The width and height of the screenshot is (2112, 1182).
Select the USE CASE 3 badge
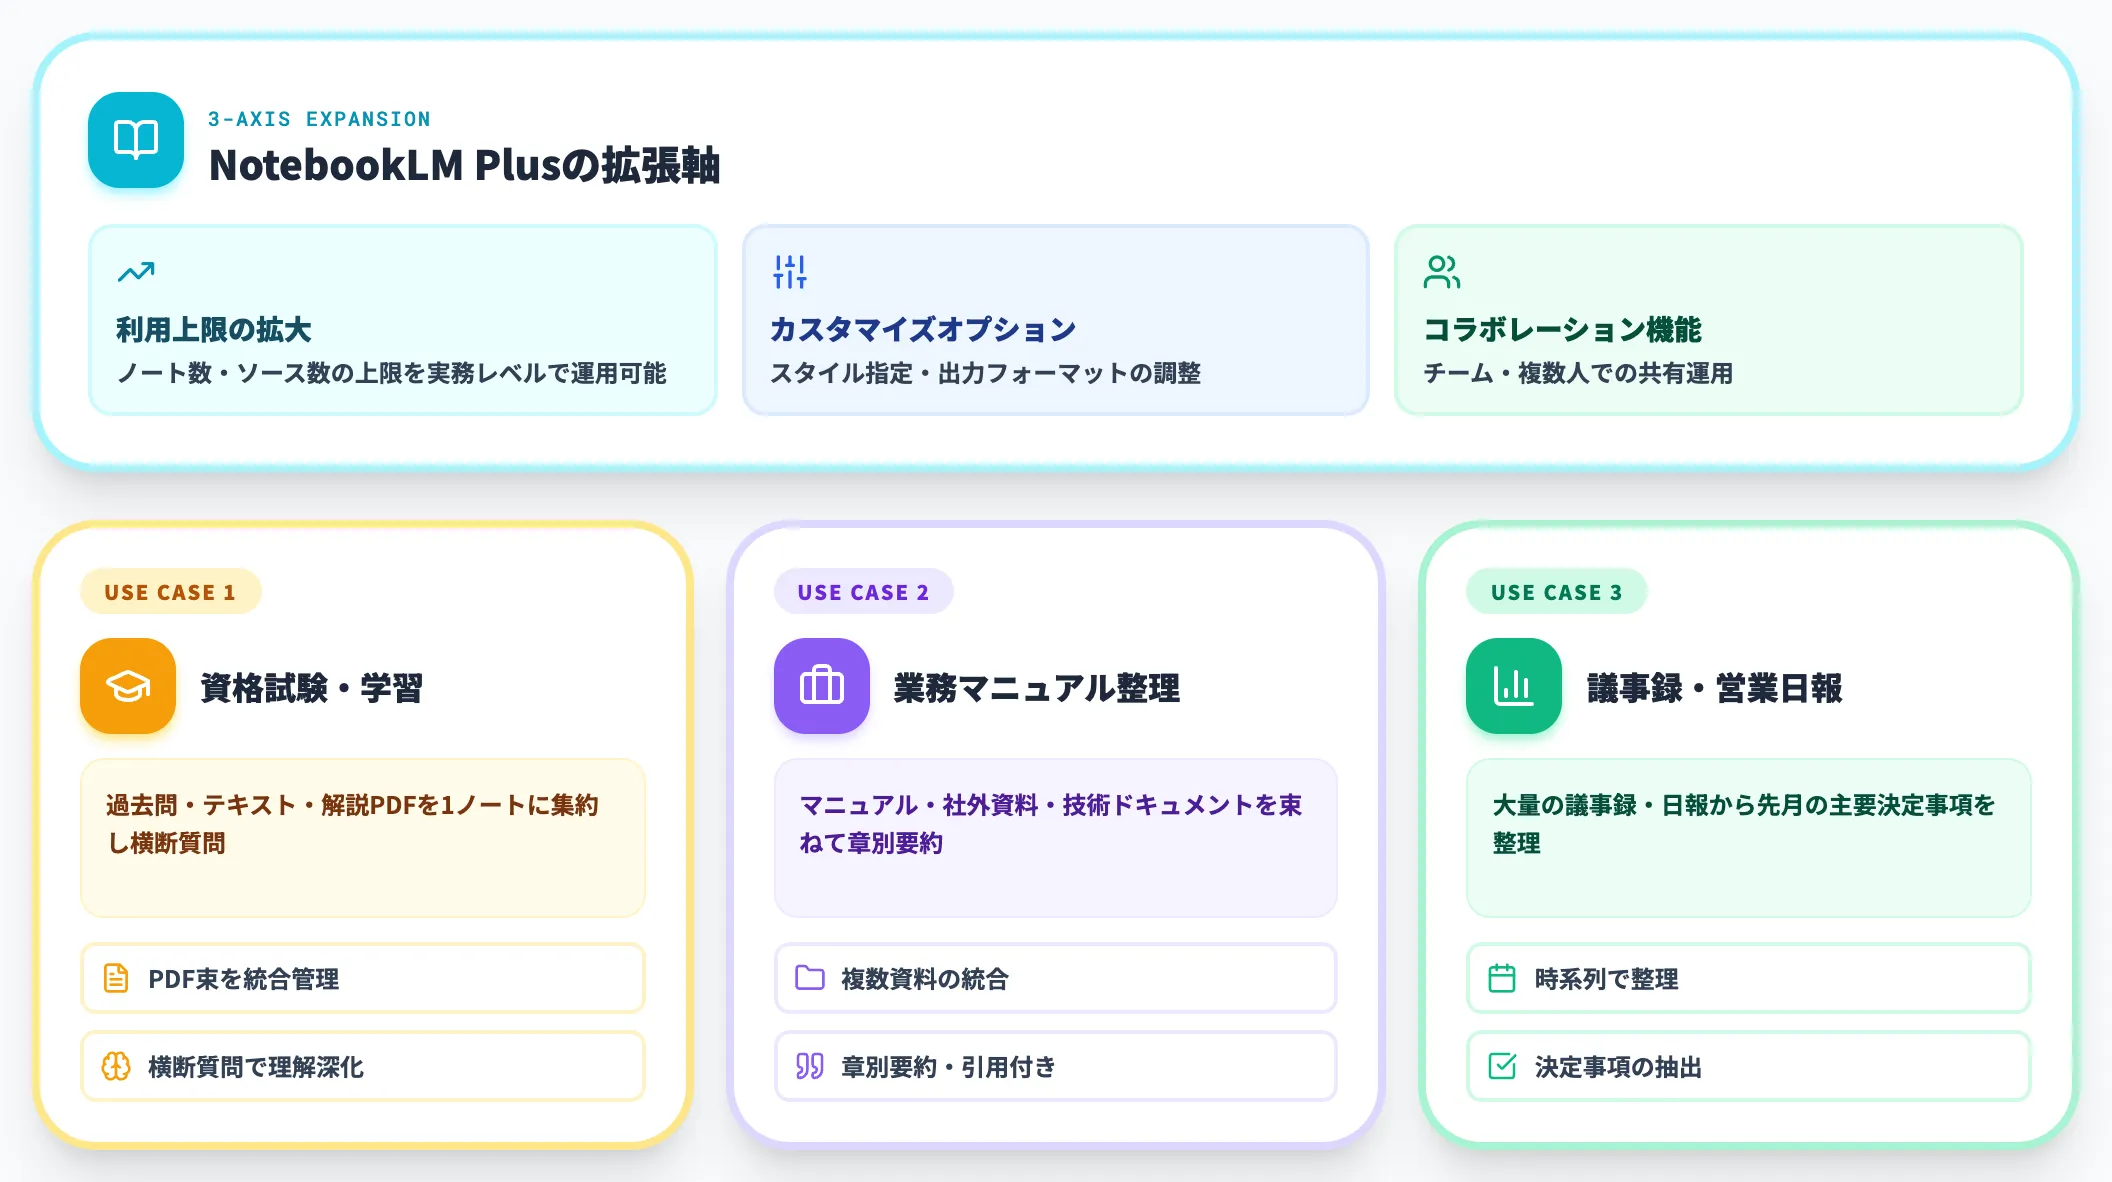[x=1557, y=592]
